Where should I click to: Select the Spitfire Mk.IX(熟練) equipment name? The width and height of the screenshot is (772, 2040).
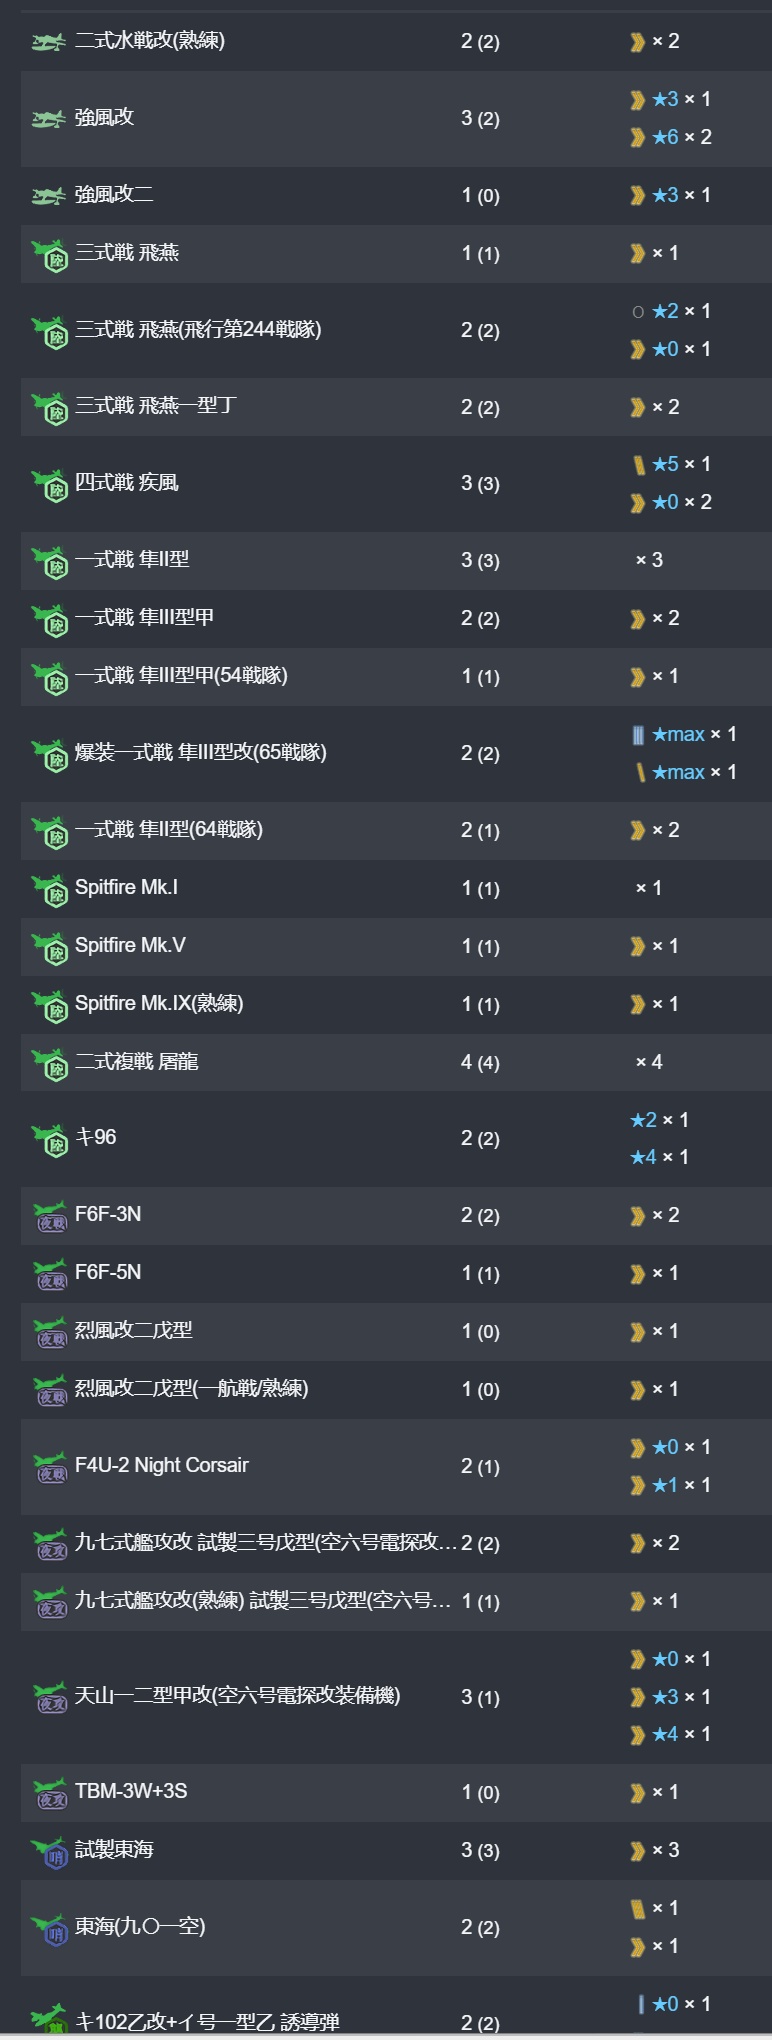(159, 1003)
